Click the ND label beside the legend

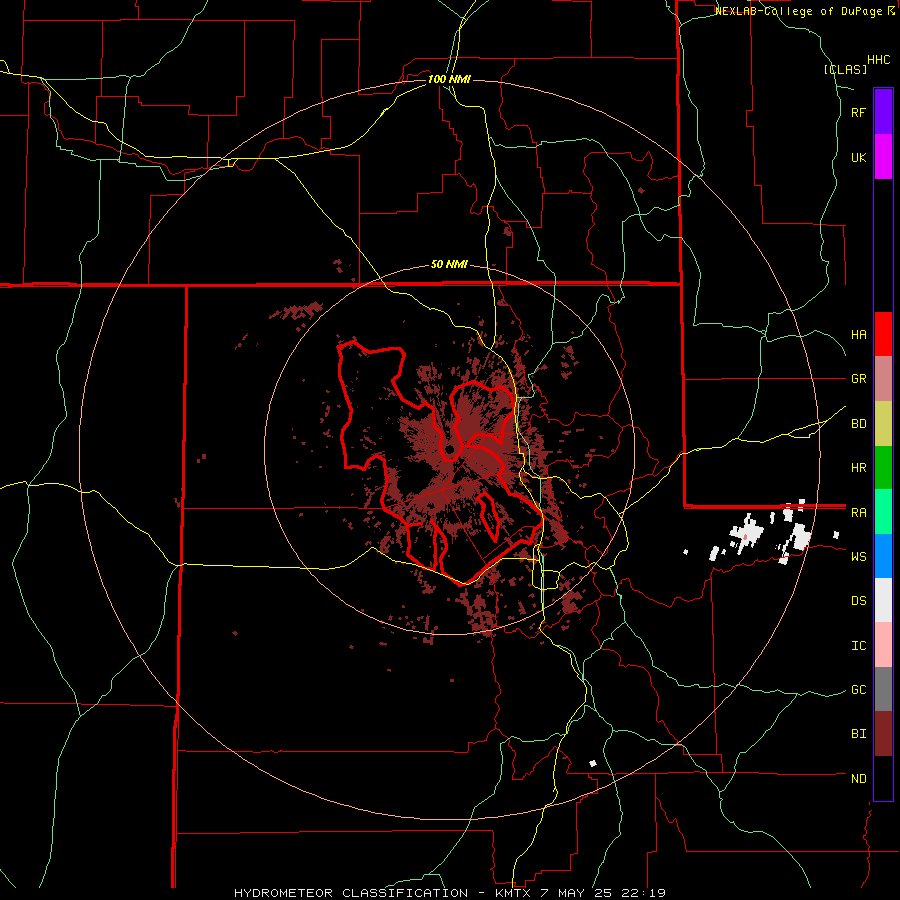pyautogui.click(x=858, y=779)
